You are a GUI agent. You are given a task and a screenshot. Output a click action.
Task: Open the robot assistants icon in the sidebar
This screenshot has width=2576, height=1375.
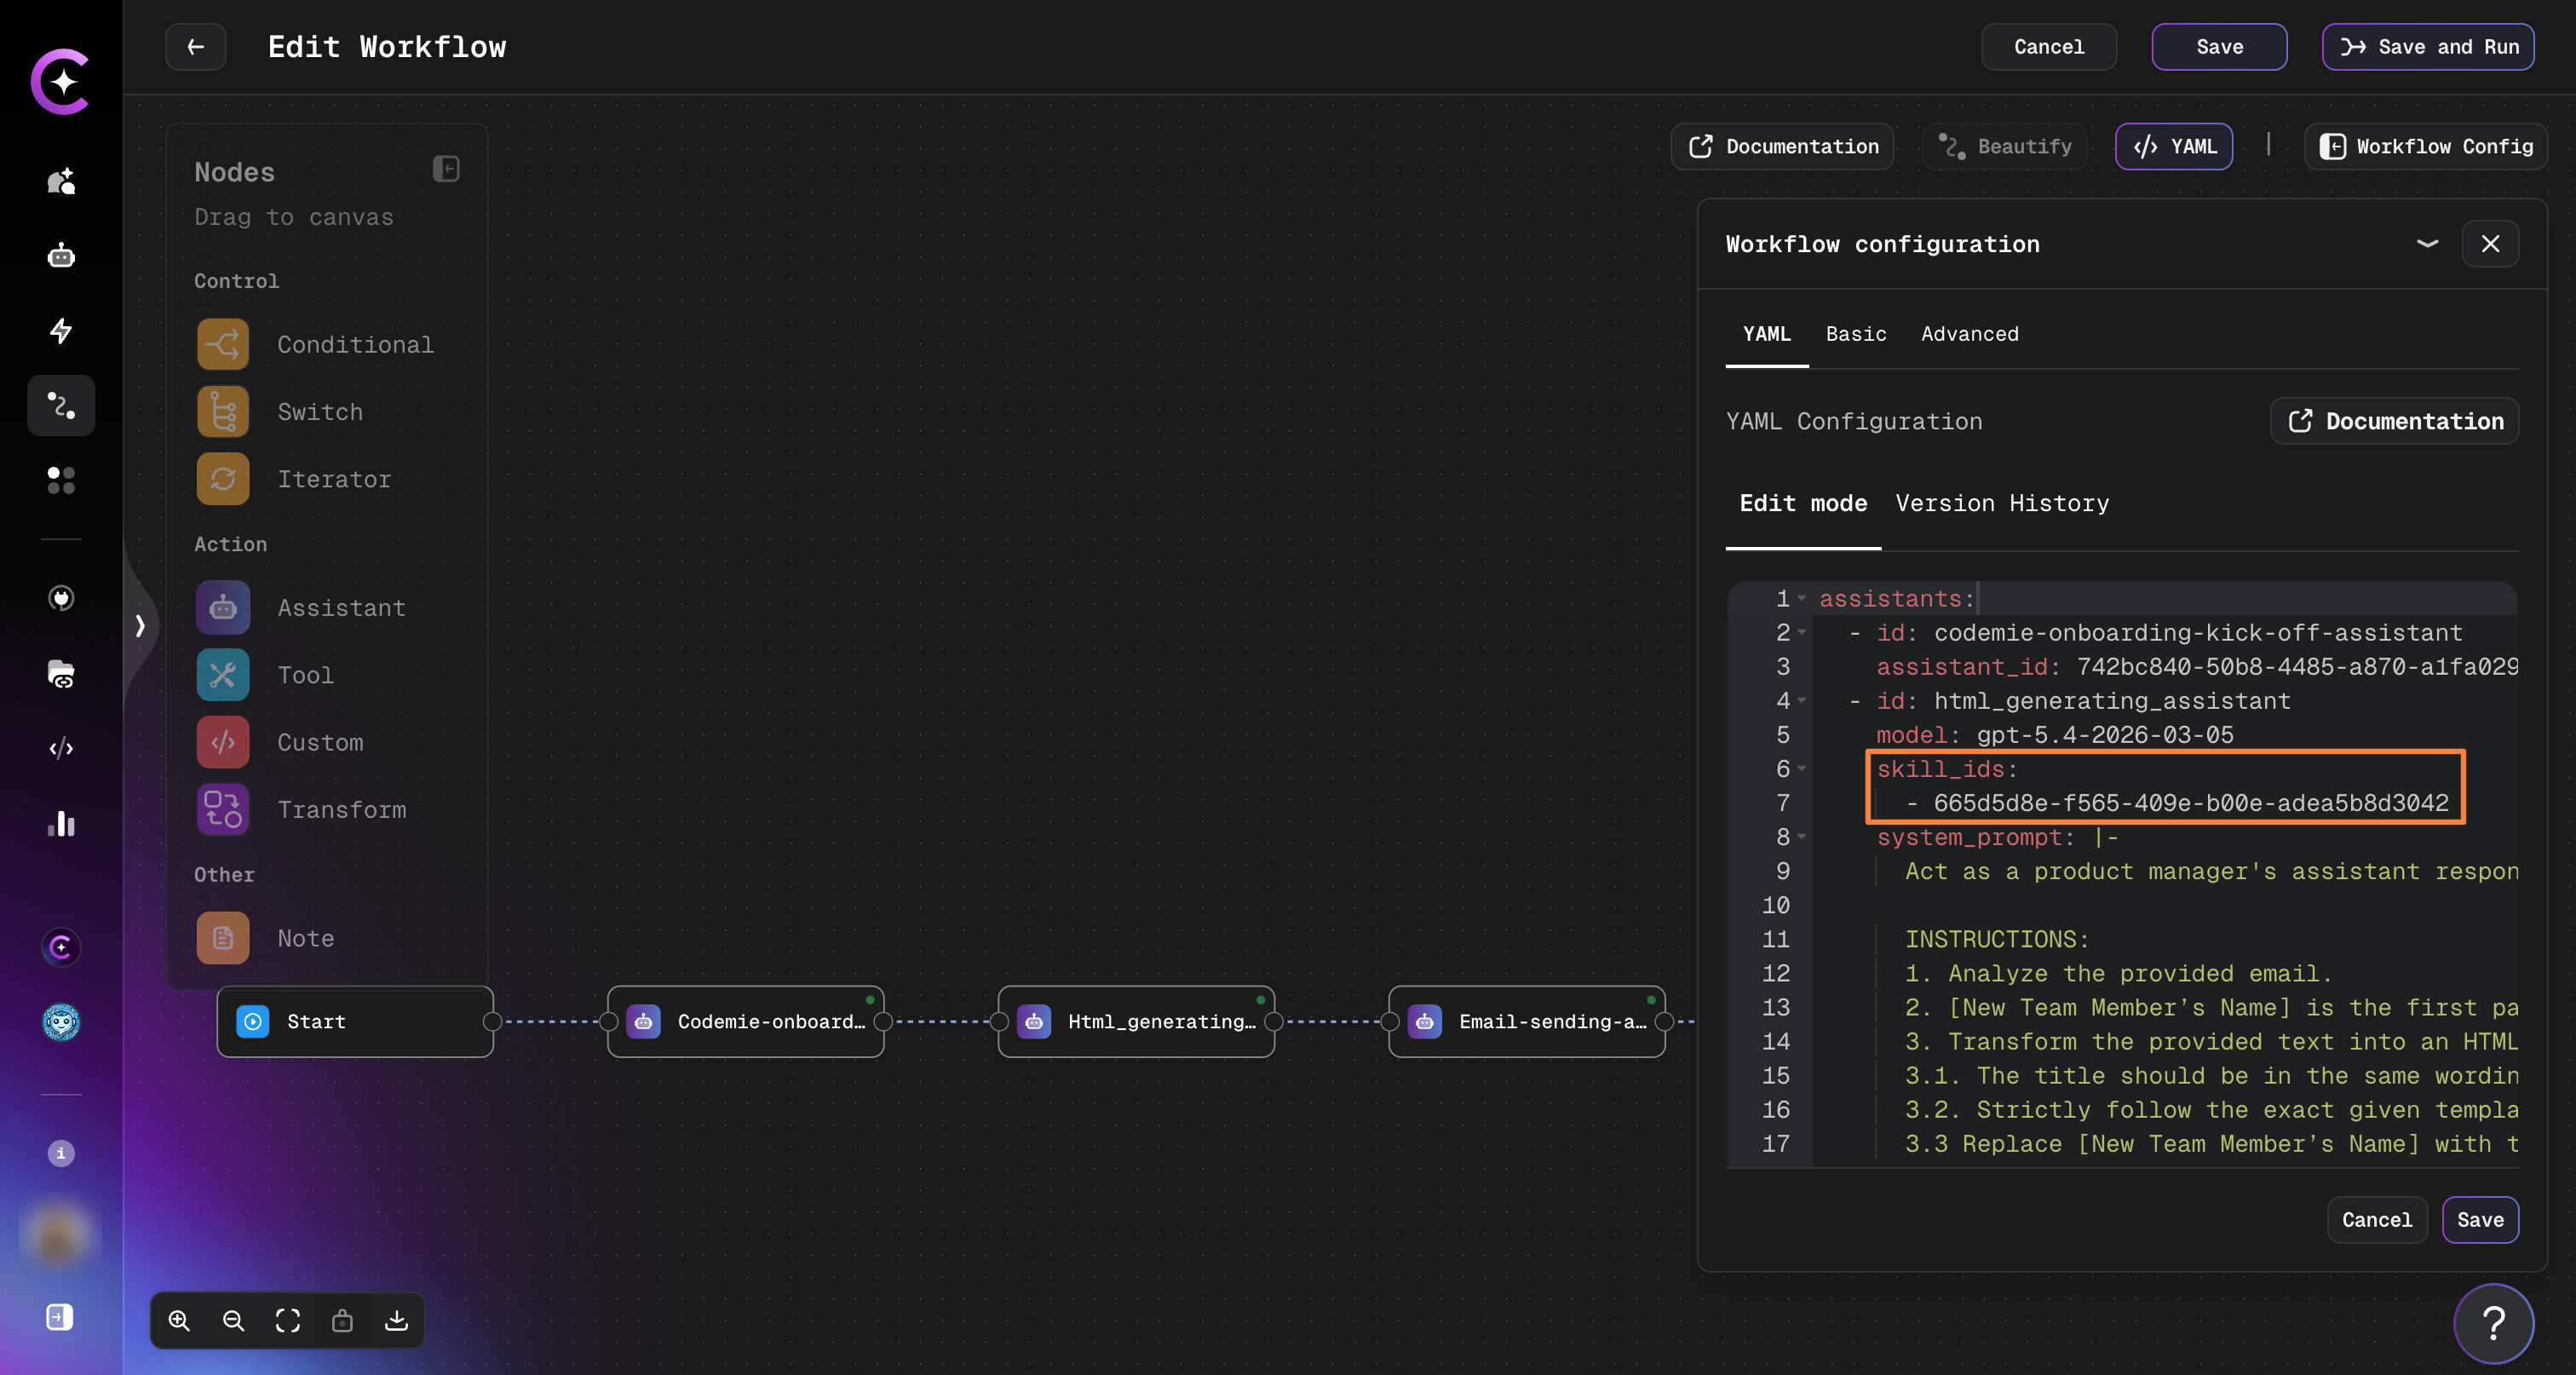click(x=61, y=256)
